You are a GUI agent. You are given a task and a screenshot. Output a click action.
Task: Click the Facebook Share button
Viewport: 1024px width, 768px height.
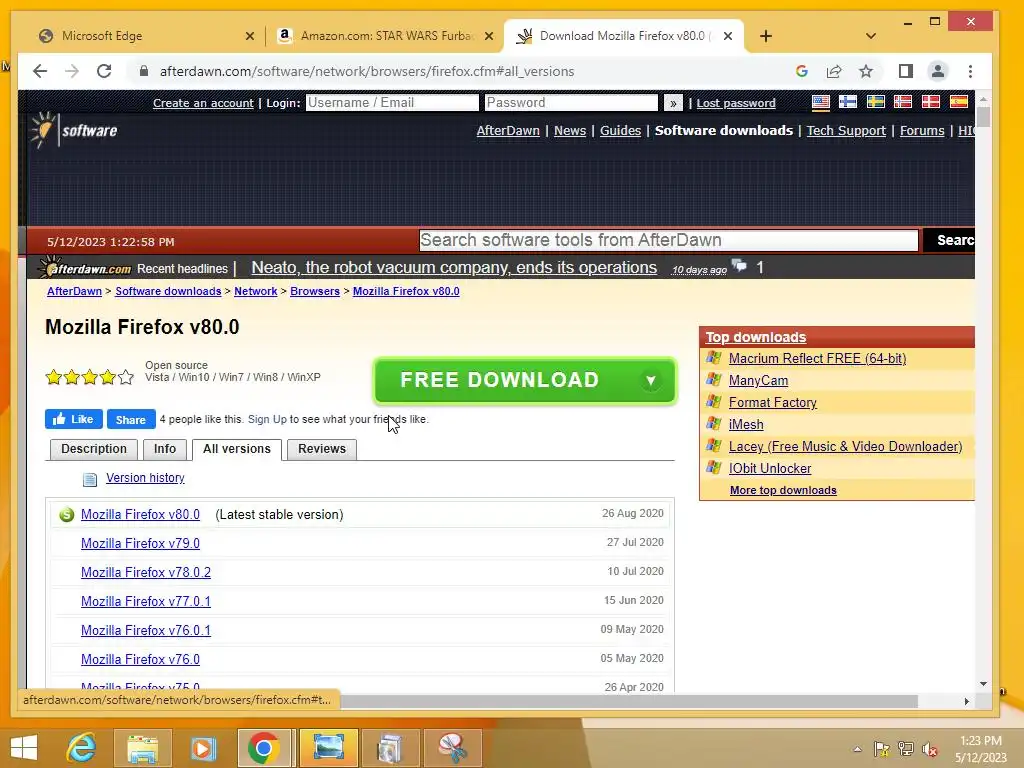click(131, 419)
